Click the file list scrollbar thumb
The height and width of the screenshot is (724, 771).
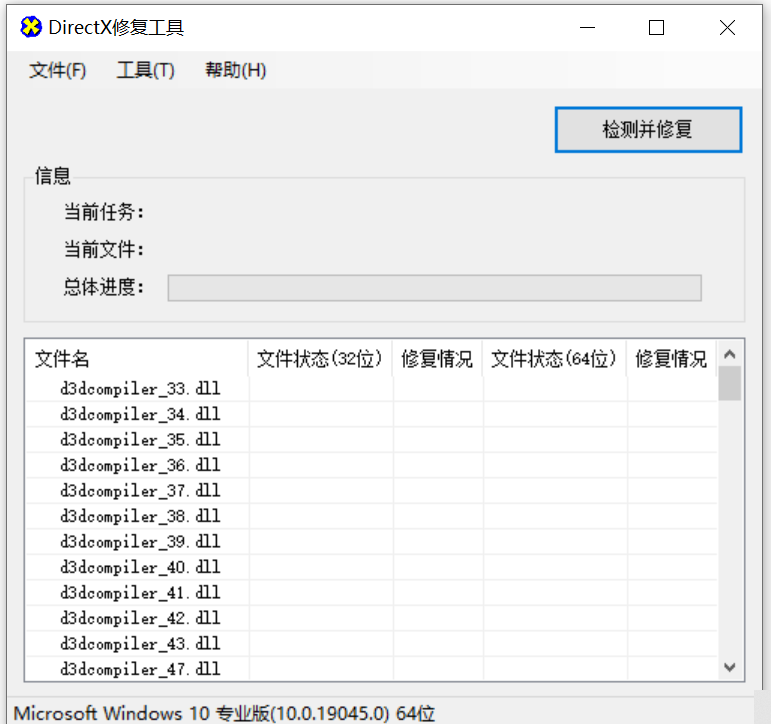coord(730,384)
